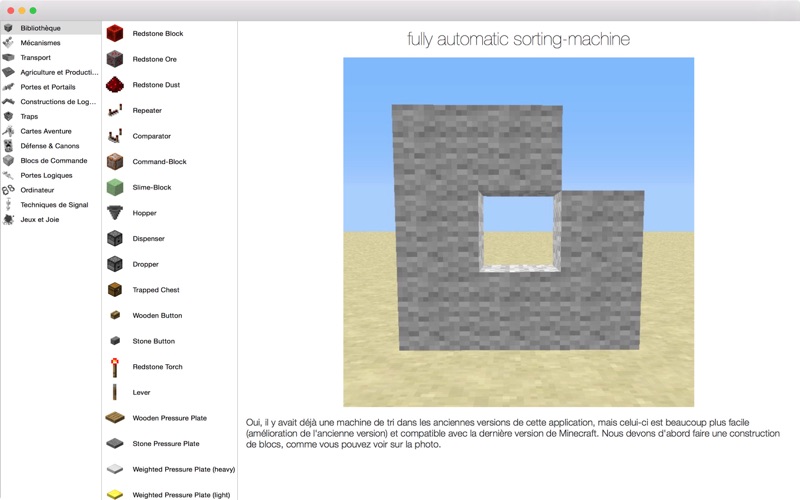The height and width of the screenshot is (500, 800).
Task: Click the Redstone Ore label
Action: pos(155,59)
